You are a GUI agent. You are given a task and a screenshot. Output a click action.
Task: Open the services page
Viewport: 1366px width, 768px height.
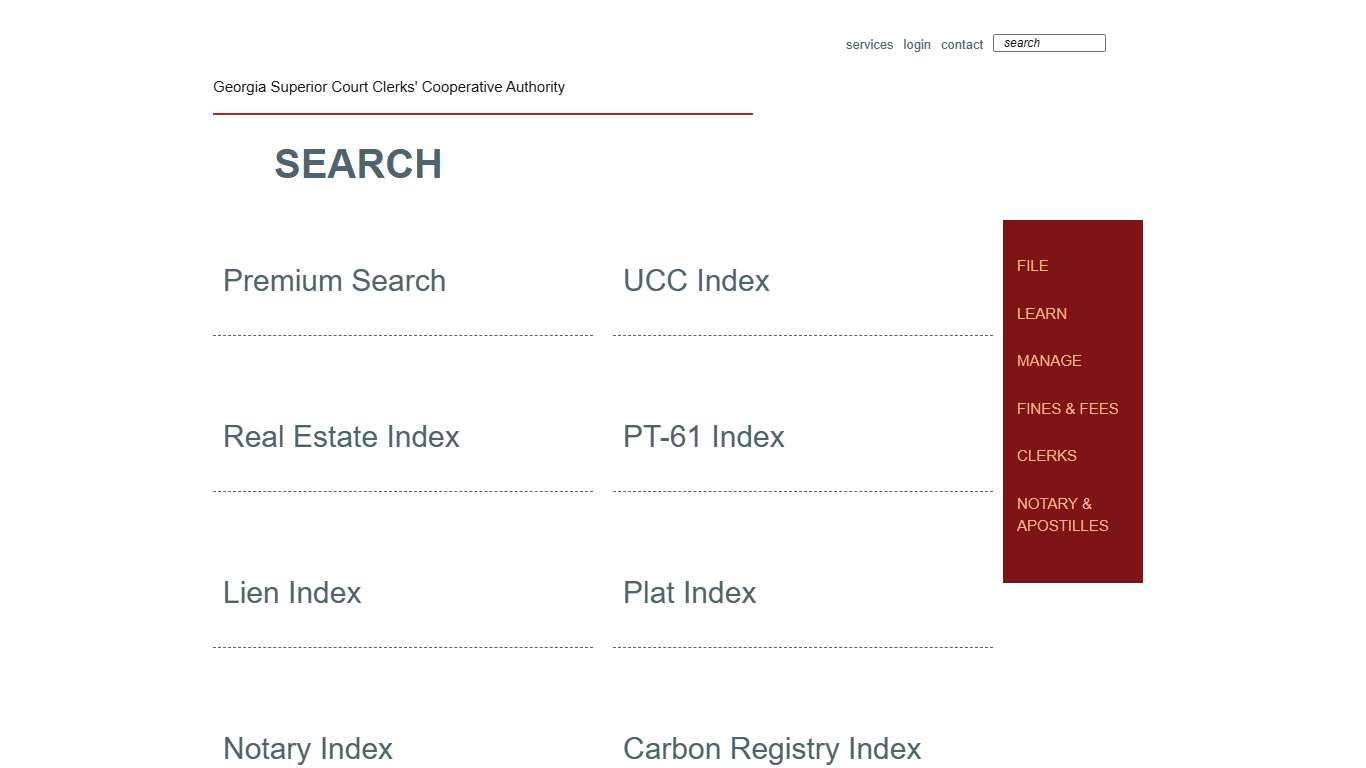click(869, 44)
